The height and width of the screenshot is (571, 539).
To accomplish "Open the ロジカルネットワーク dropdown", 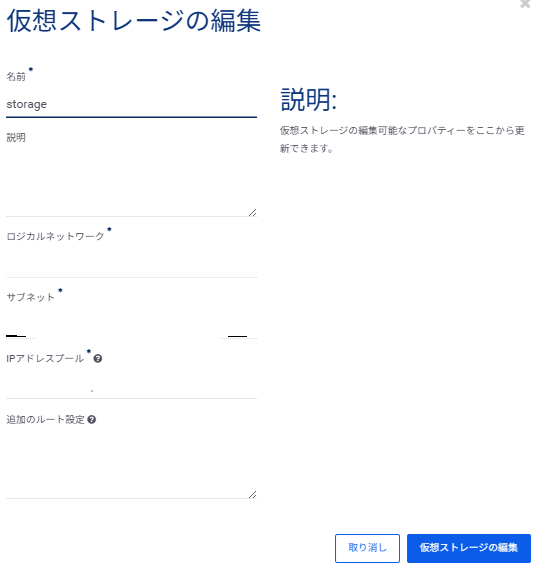I will 131,264.
